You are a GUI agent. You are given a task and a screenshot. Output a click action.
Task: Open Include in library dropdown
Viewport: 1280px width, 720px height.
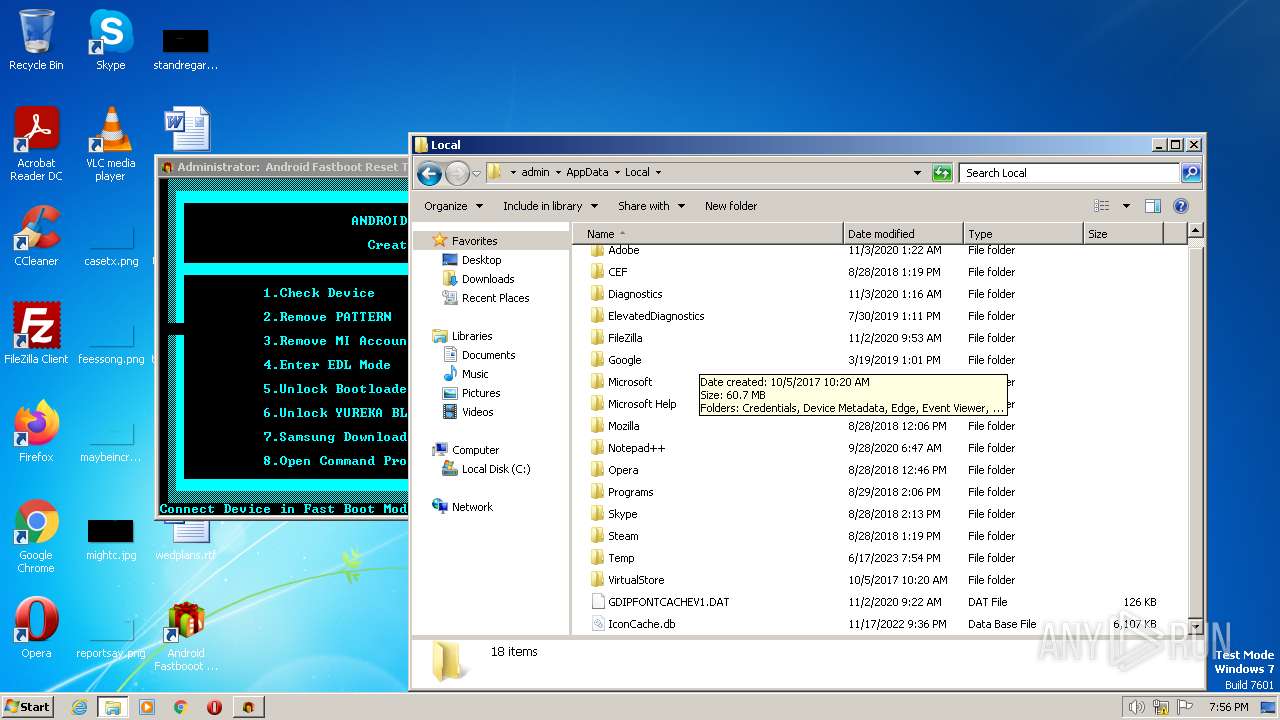550,206
